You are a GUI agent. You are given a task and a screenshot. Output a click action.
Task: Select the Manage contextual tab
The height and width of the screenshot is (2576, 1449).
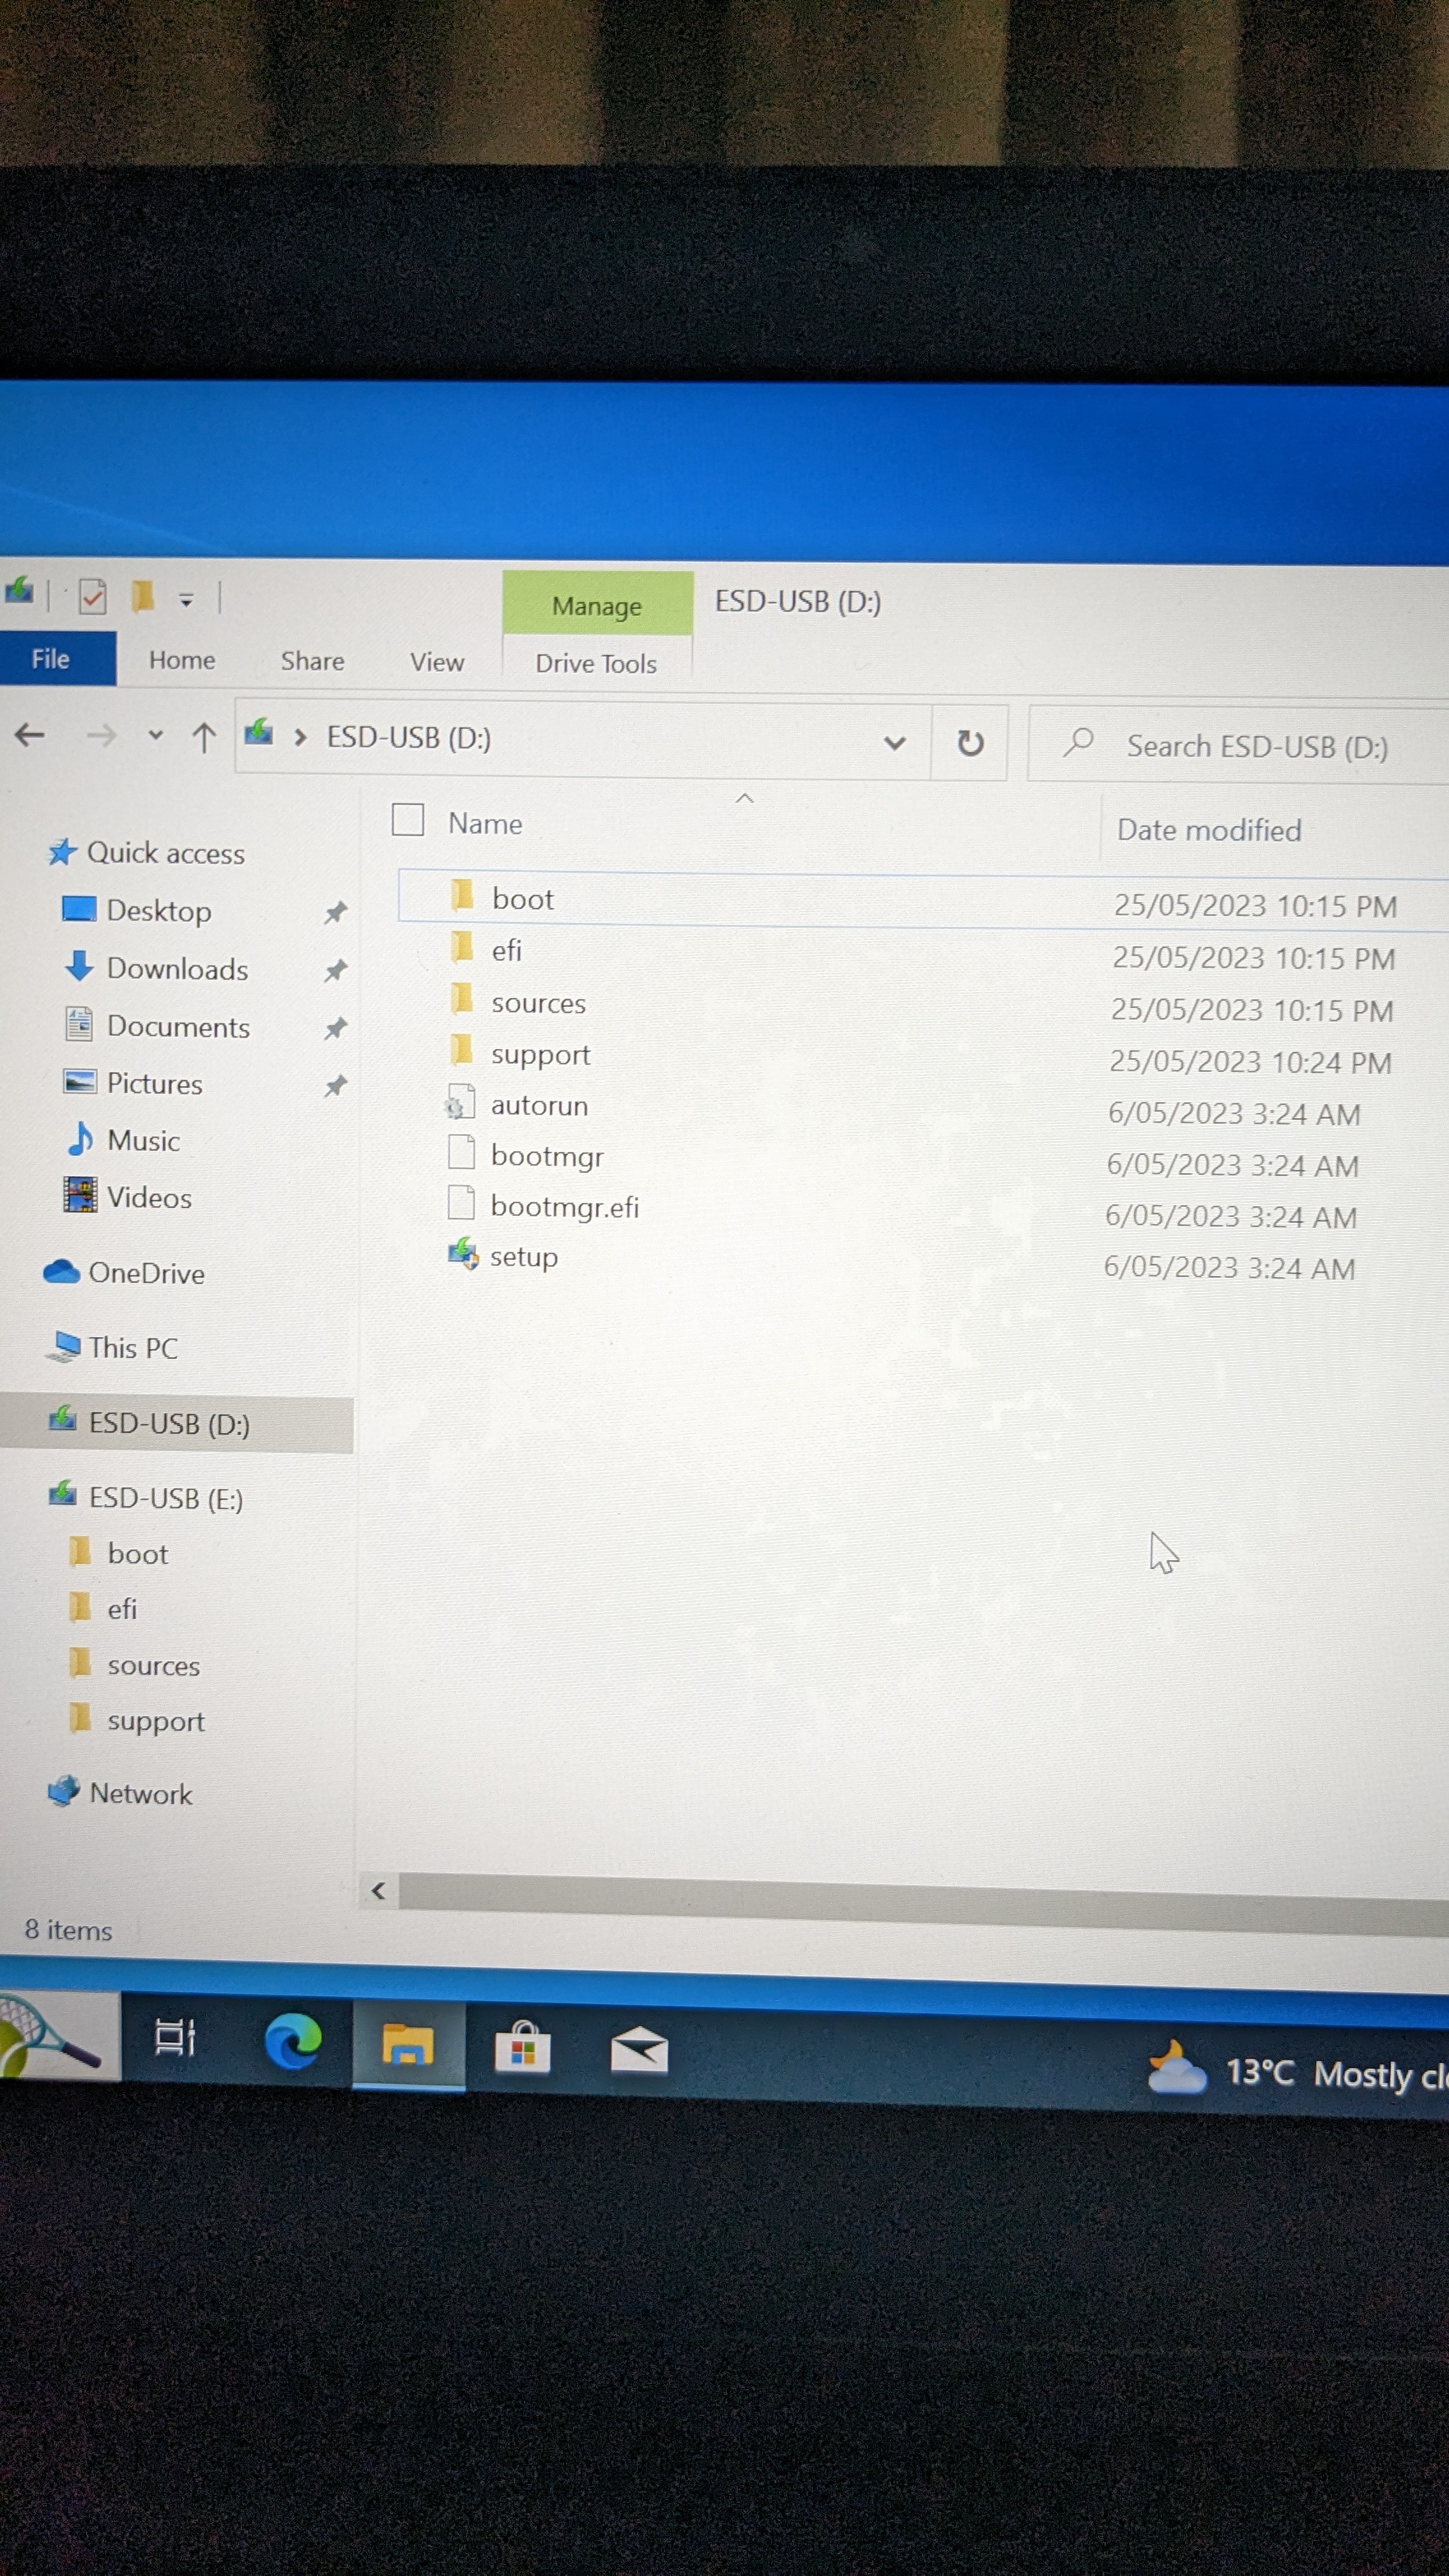[597, 605]
